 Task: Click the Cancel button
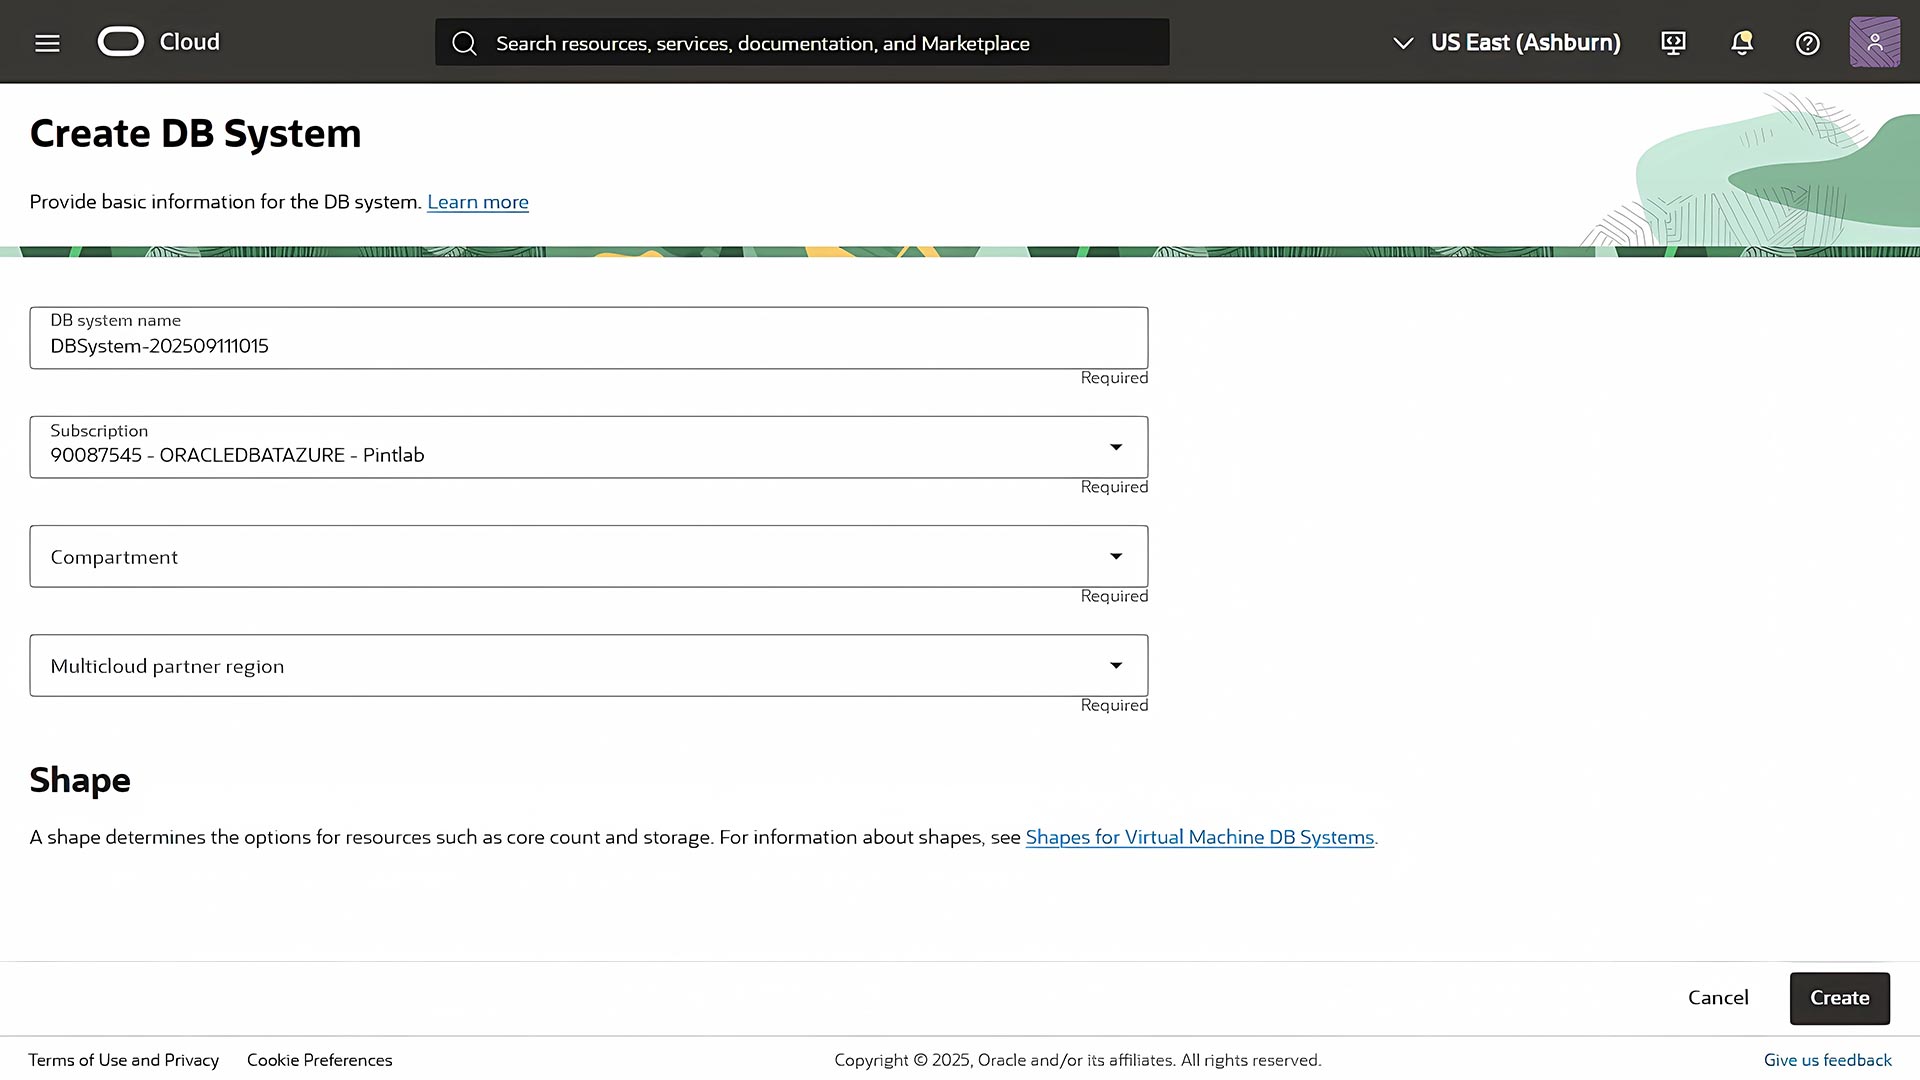coord(1718,997)
